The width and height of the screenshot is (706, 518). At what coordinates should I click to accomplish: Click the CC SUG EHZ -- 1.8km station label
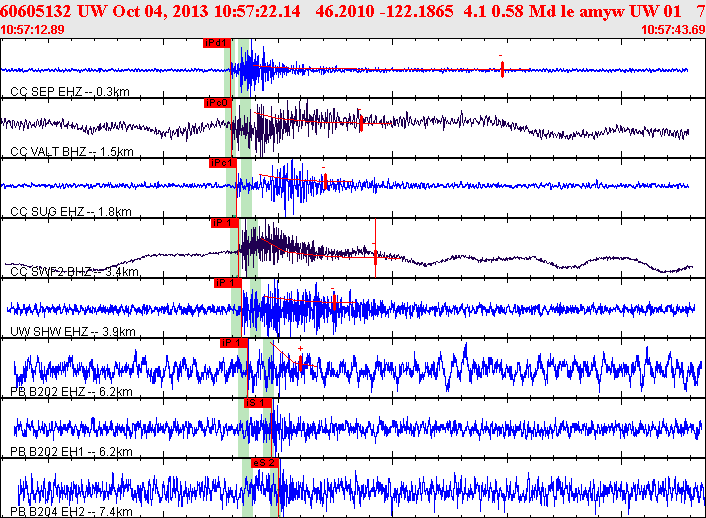71,212
